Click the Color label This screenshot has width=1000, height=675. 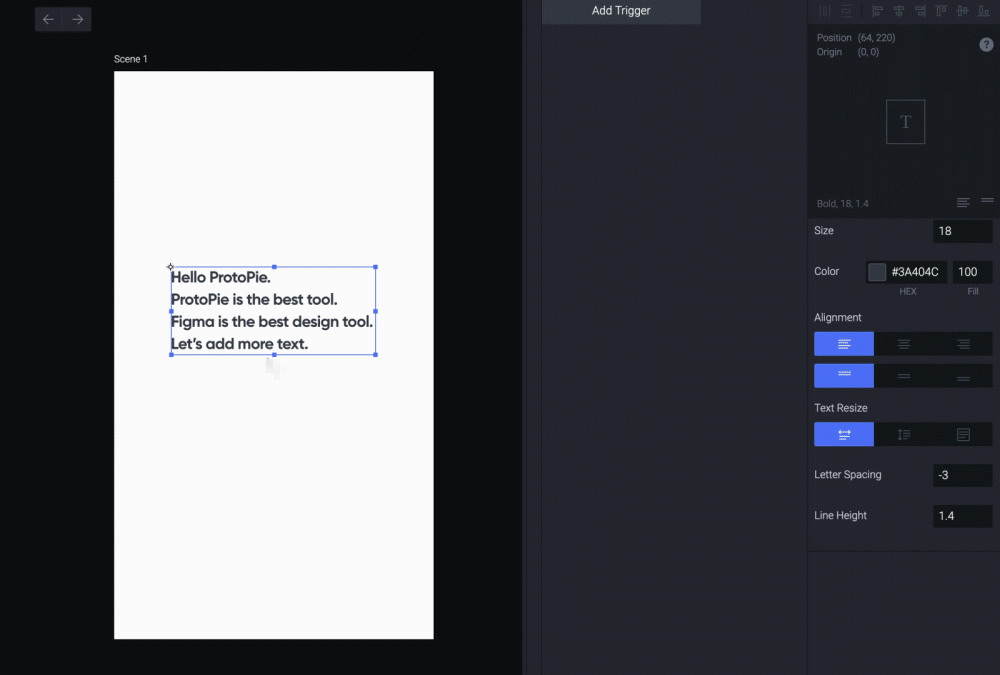tap(827, 272)
